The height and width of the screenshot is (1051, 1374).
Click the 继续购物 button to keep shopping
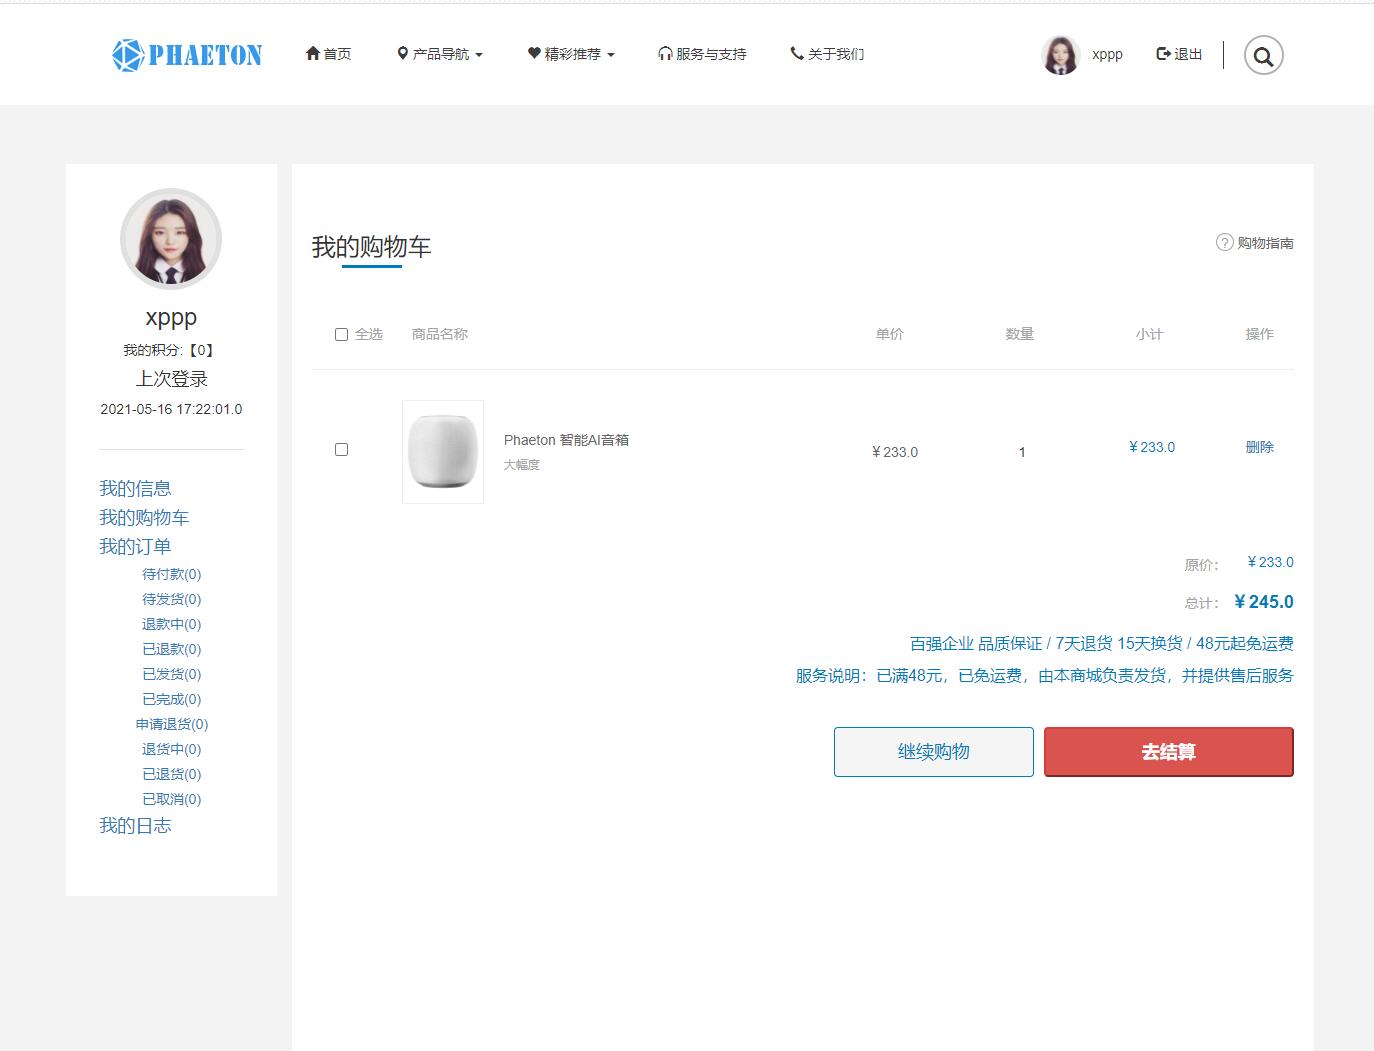tap(932, 751)
